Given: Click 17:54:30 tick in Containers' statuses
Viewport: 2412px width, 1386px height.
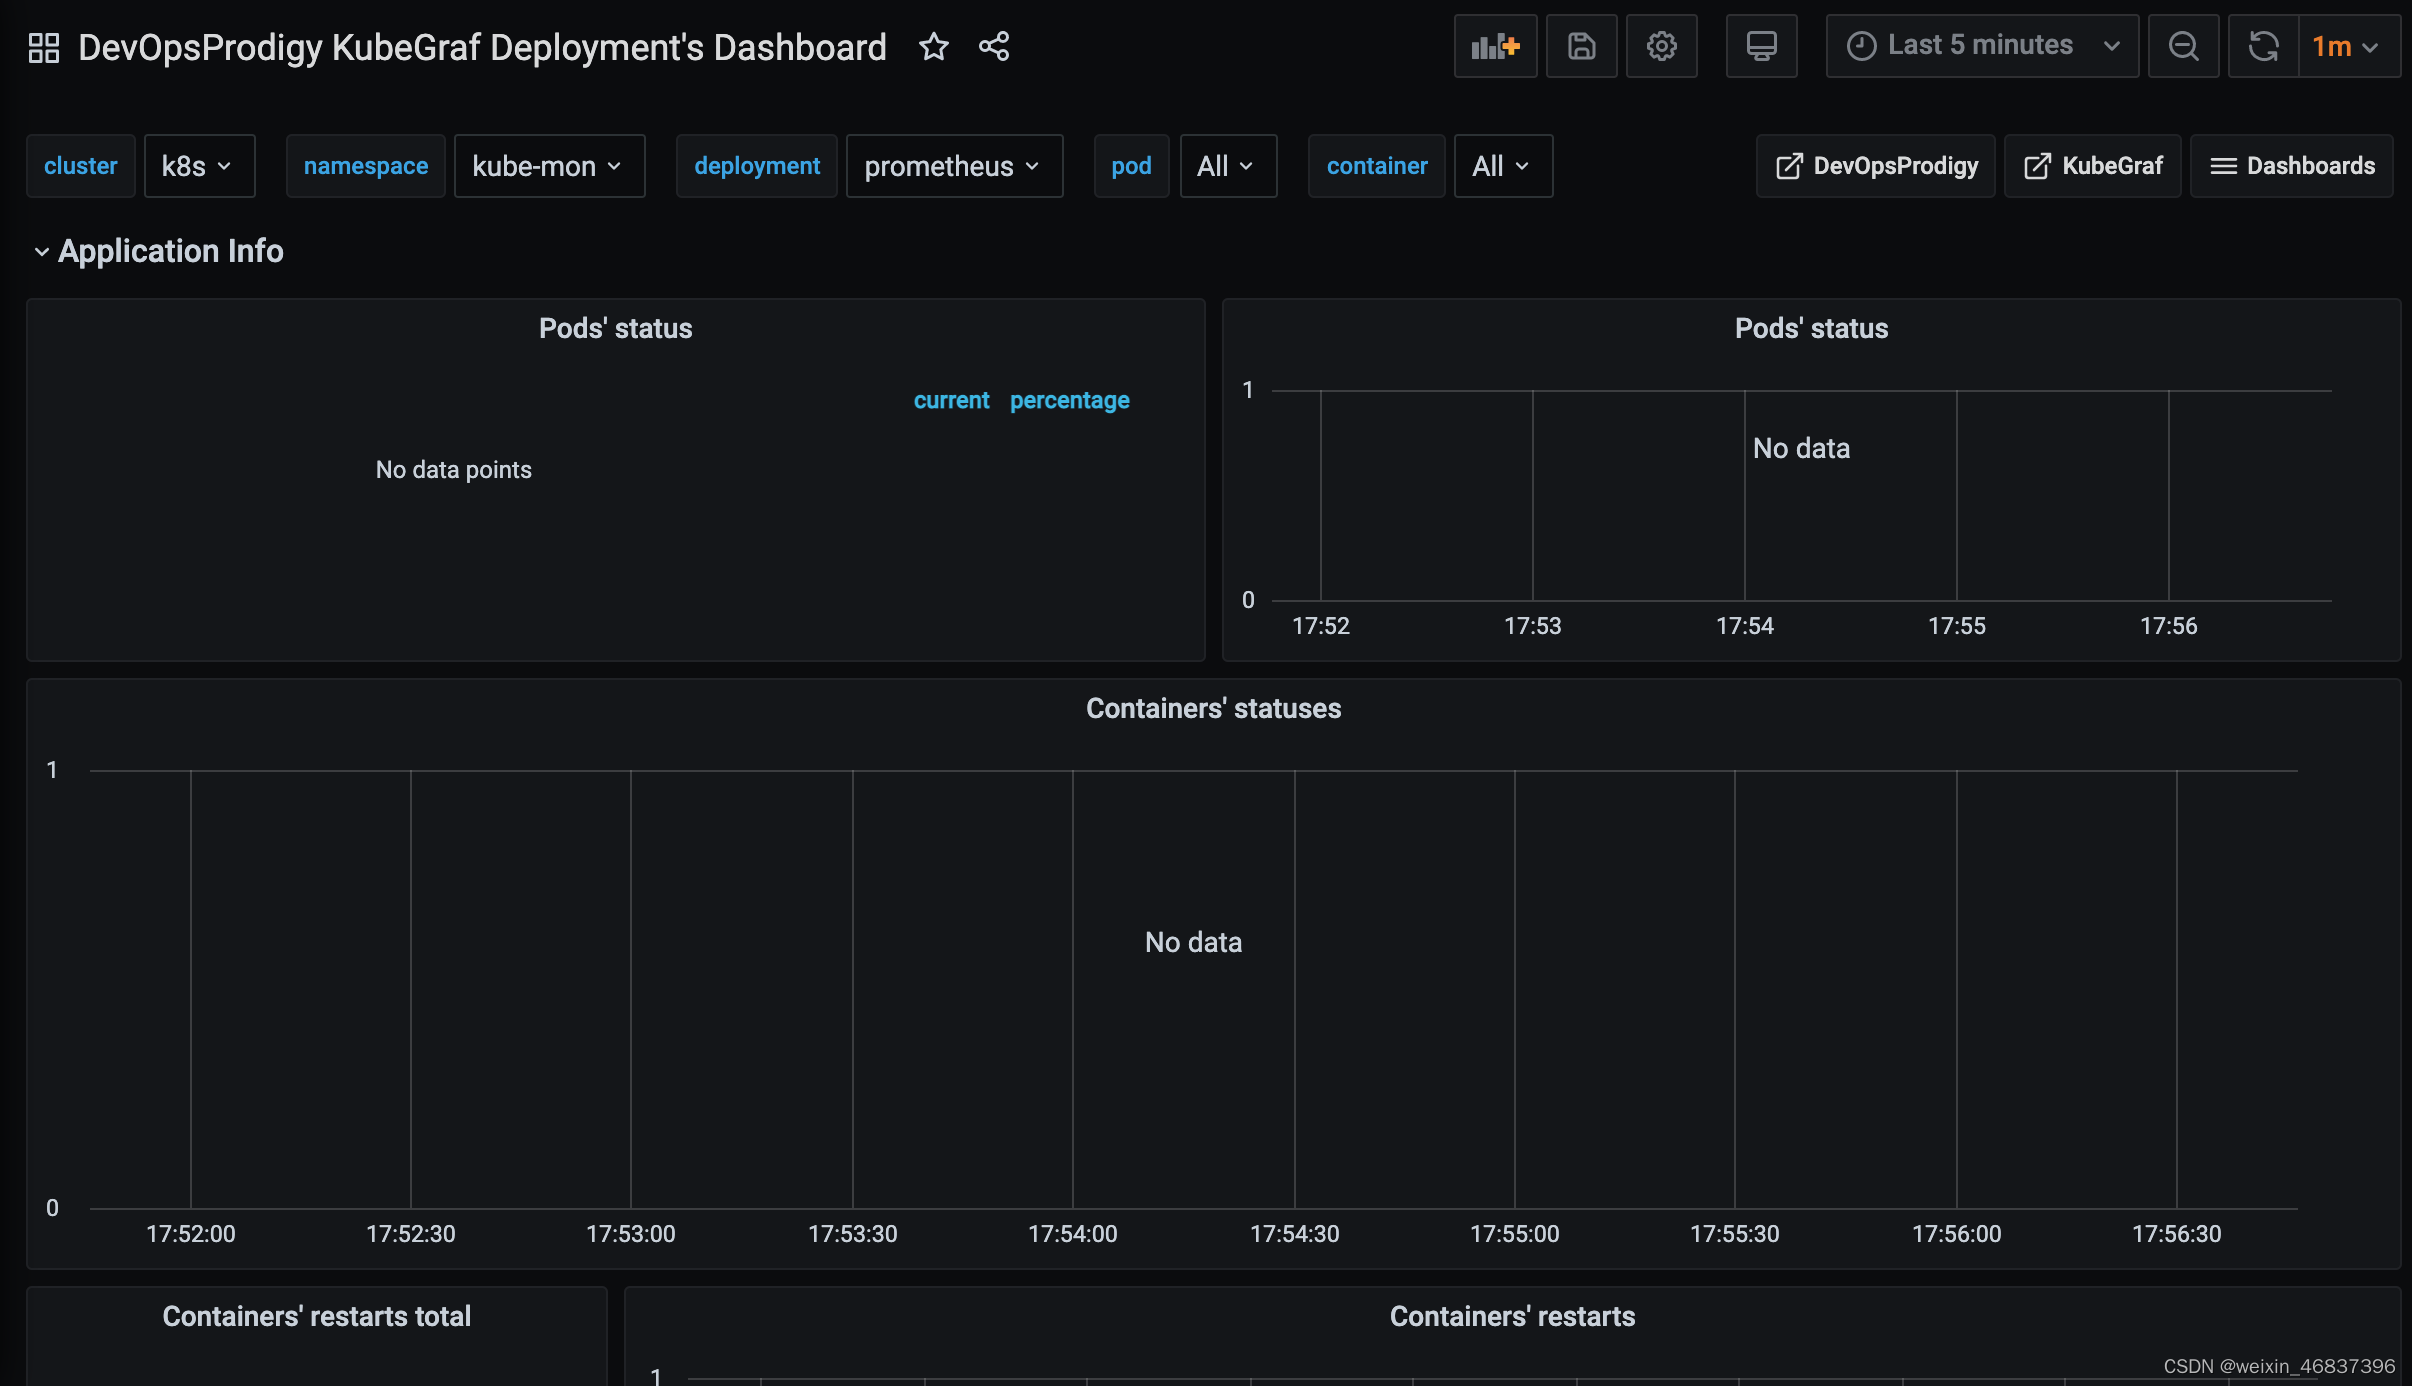Looking at the screenshot, I should click(x=1294, y=1234).
